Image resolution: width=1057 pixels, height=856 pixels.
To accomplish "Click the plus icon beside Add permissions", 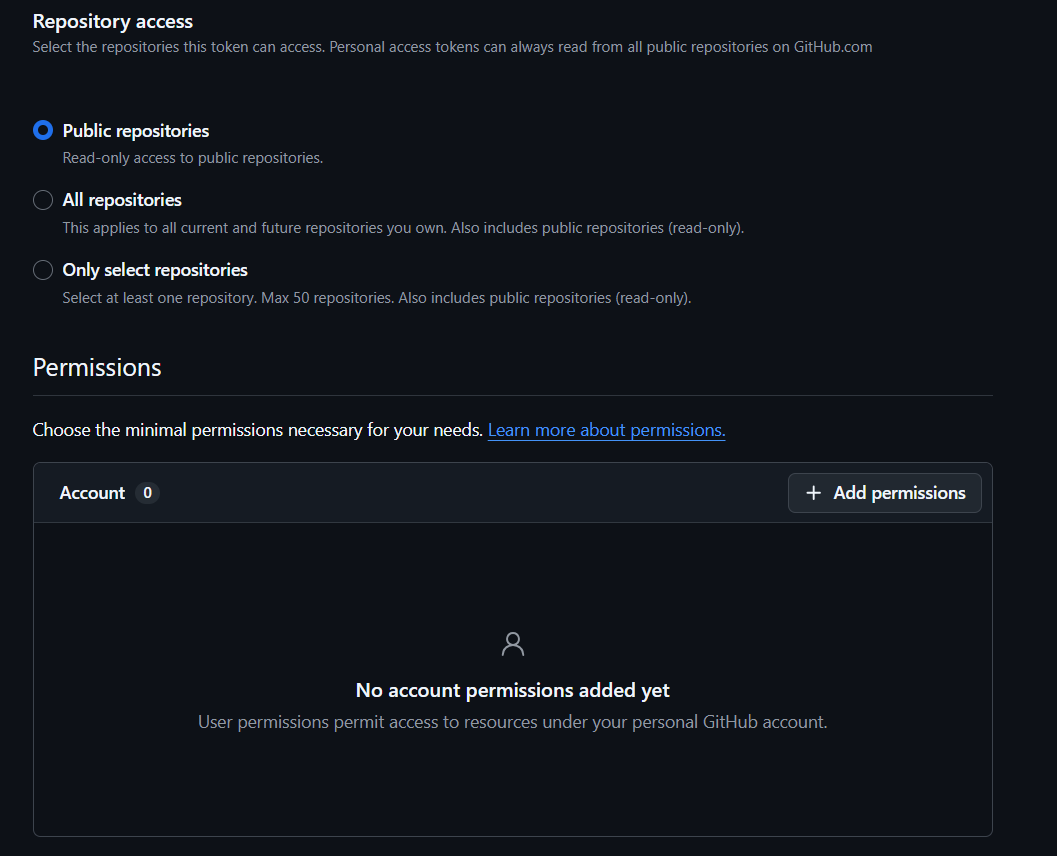I will click(x=814, y=493).
